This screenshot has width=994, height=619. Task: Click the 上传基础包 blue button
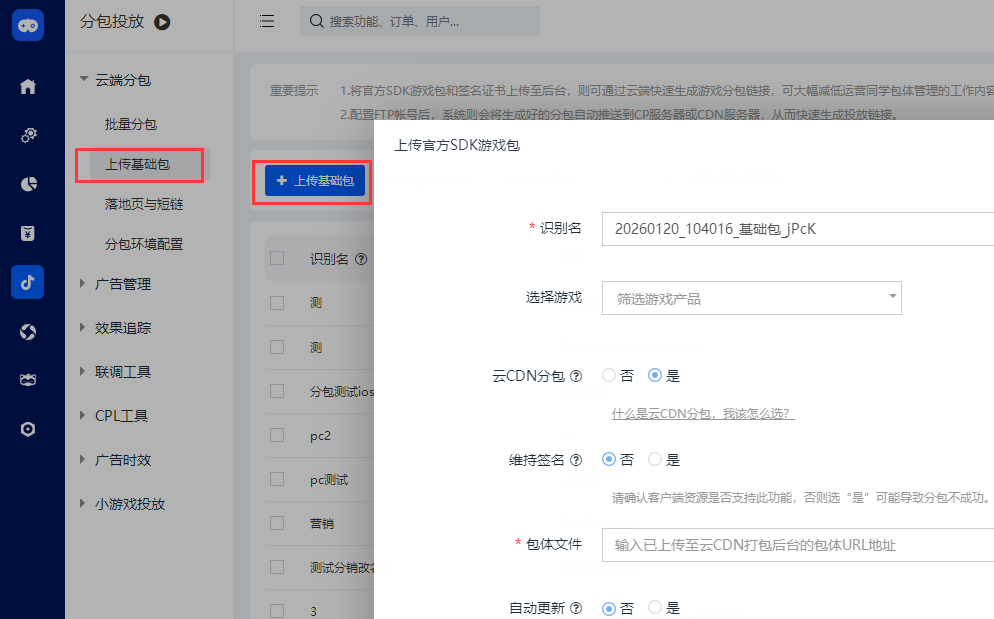pyautogui.click(x=315, y=181)
